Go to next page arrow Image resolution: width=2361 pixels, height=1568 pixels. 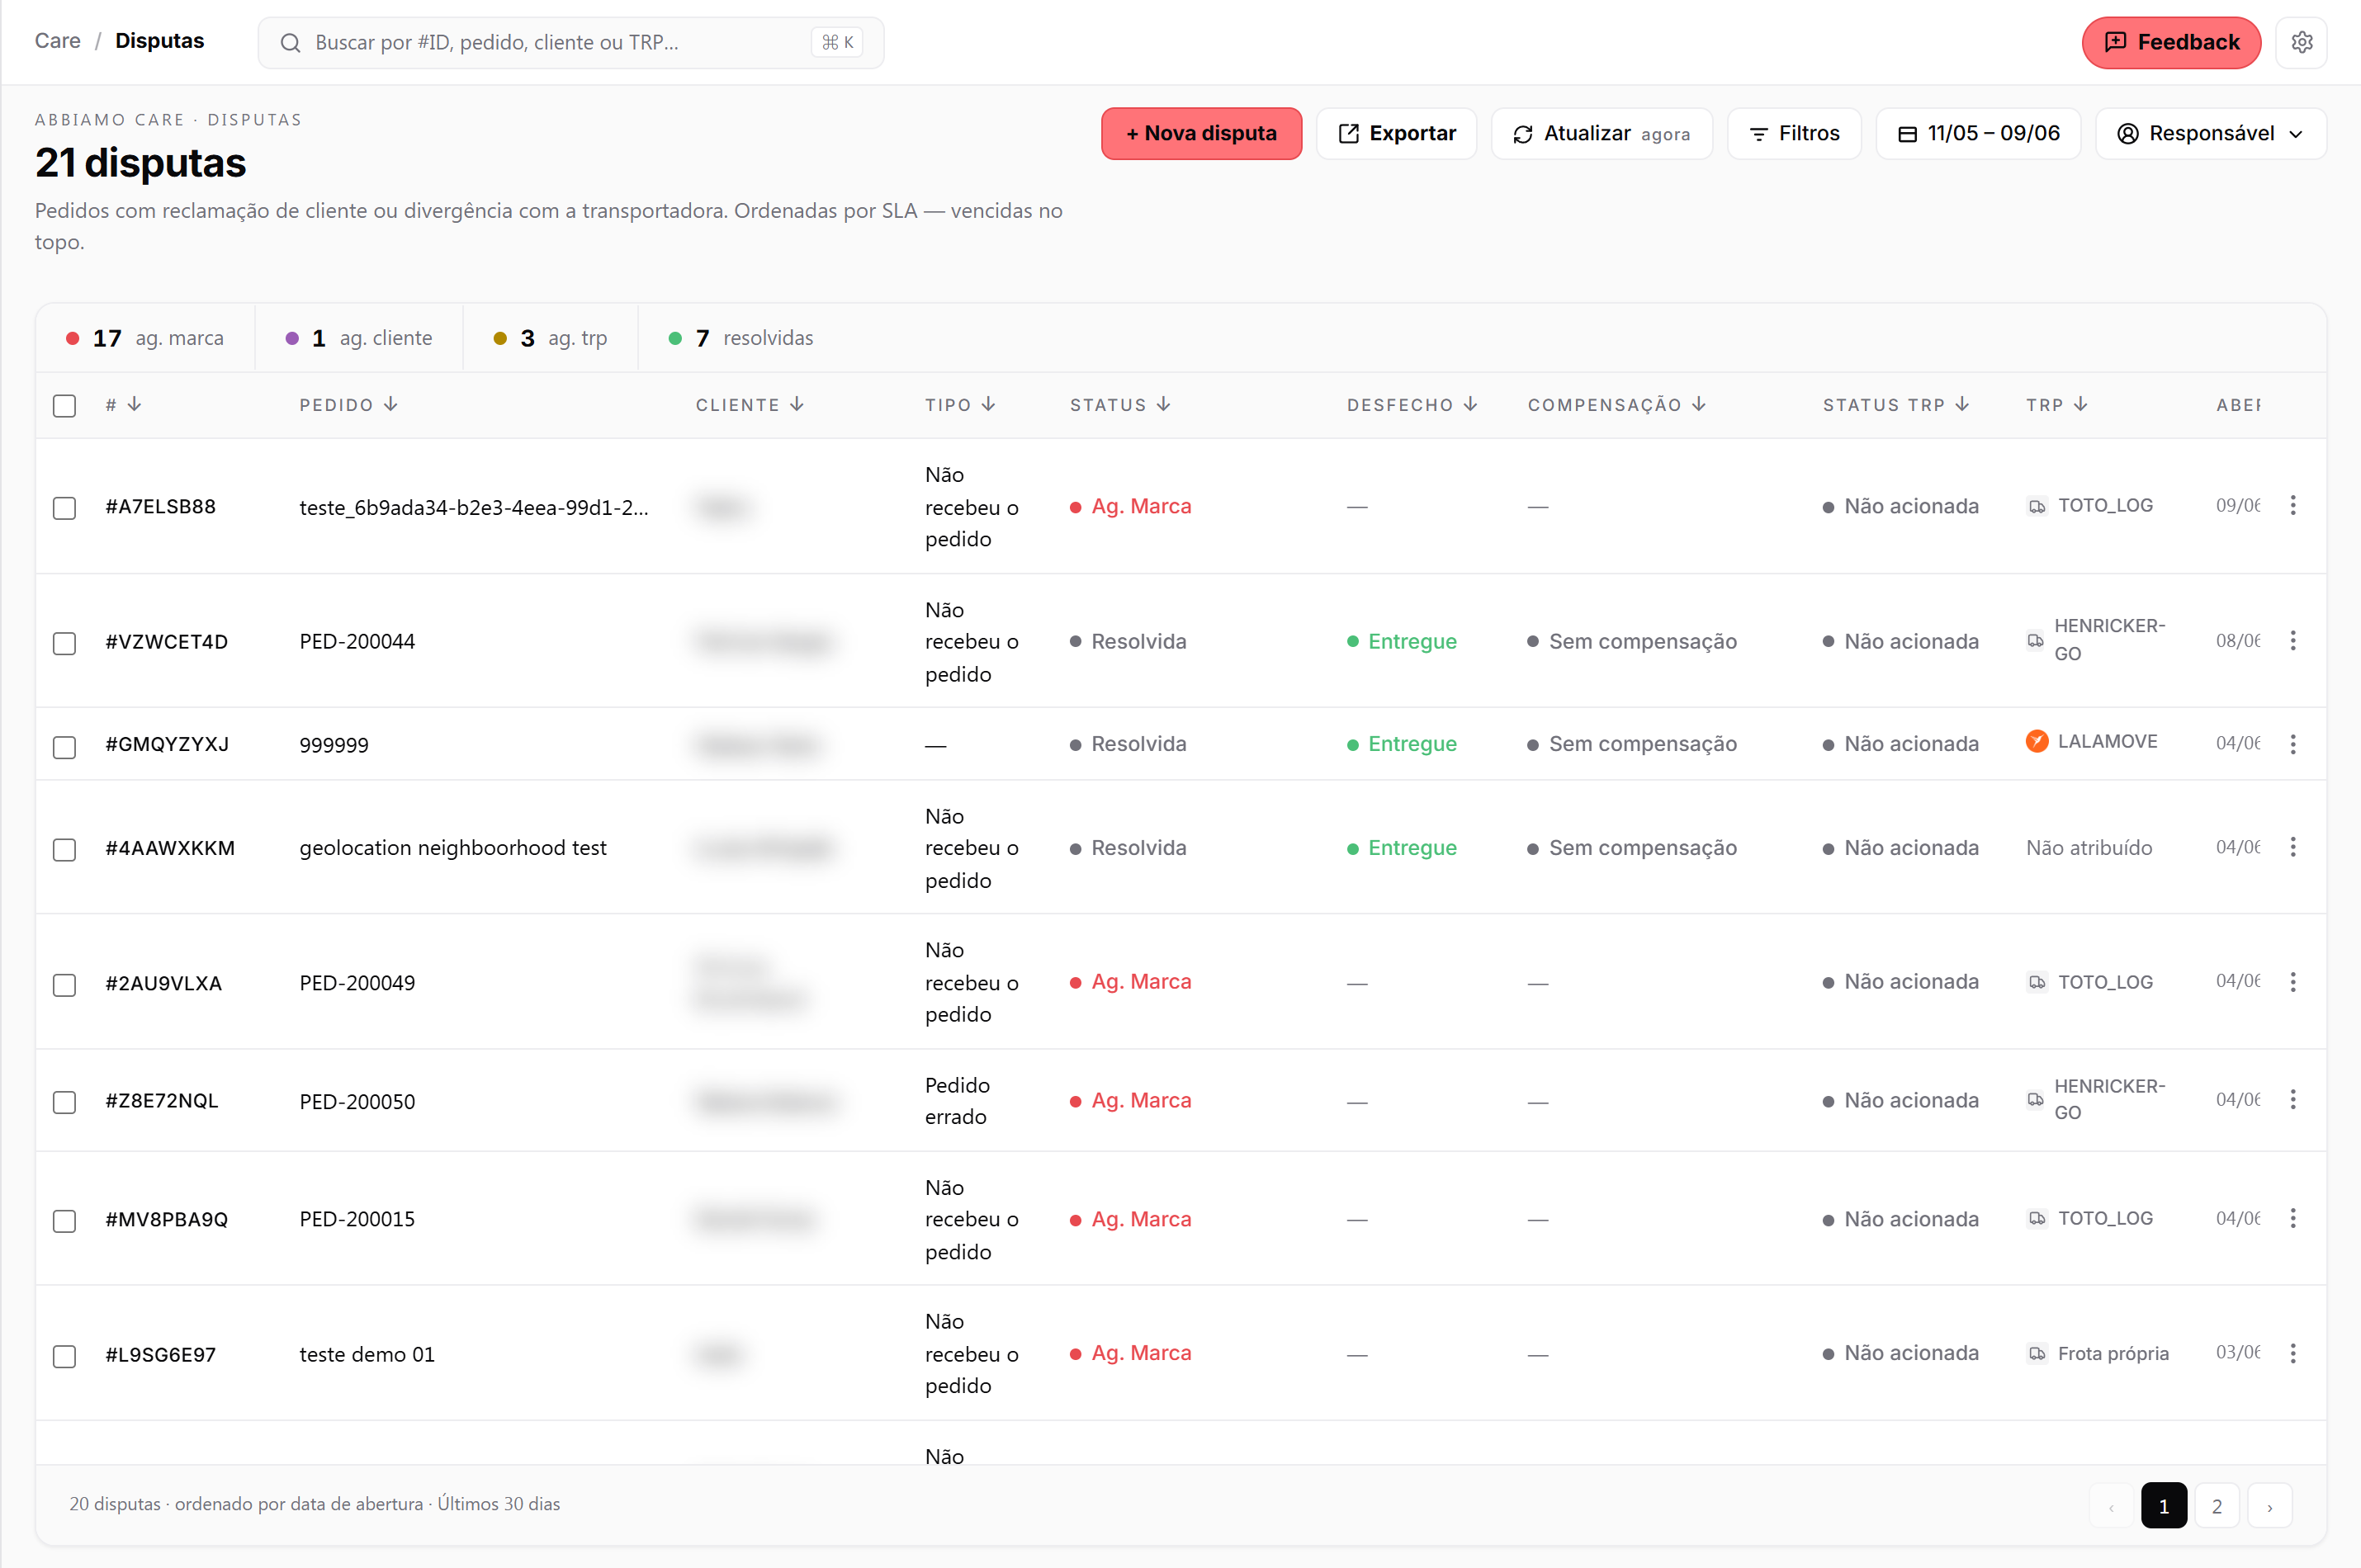pos(2269,1506)
